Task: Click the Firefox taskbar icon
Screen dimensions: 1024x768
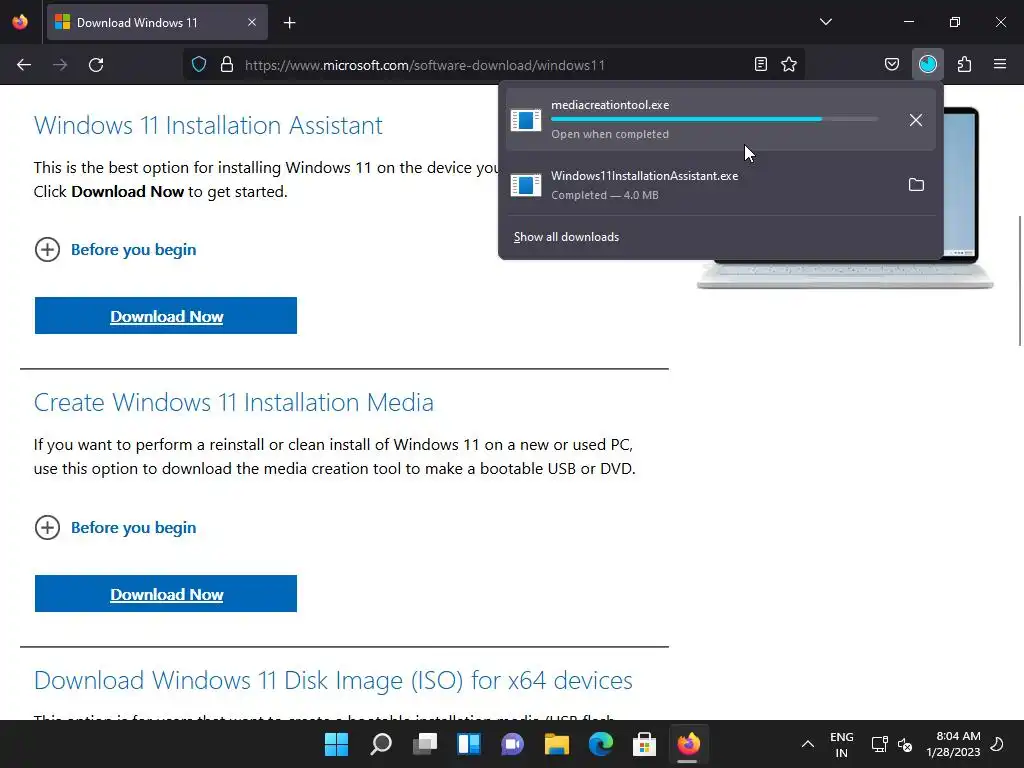Action: [x=688, y=744]
